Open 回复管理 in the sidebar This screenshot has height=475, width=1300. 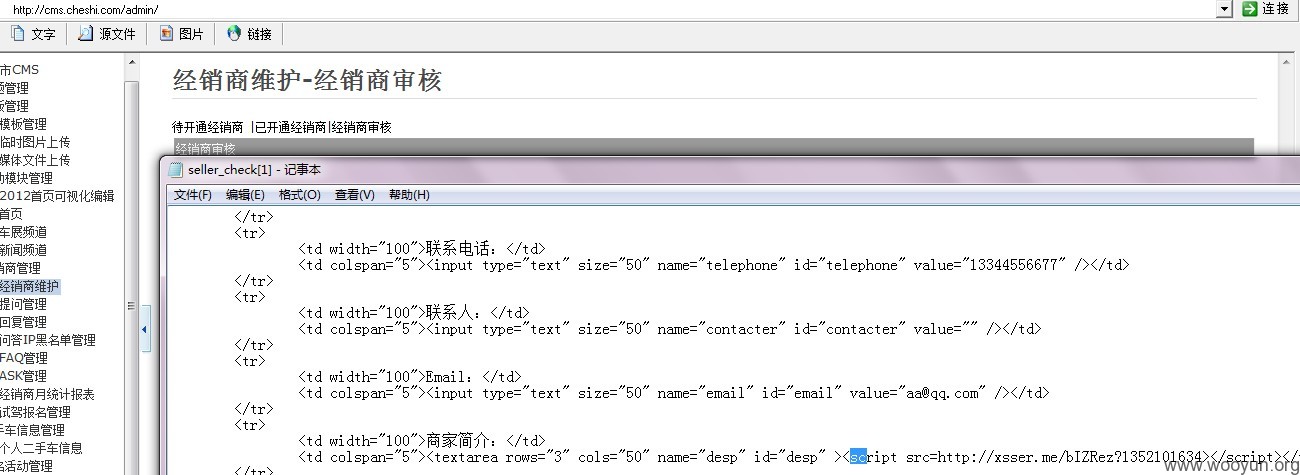[x=23, y=322]
